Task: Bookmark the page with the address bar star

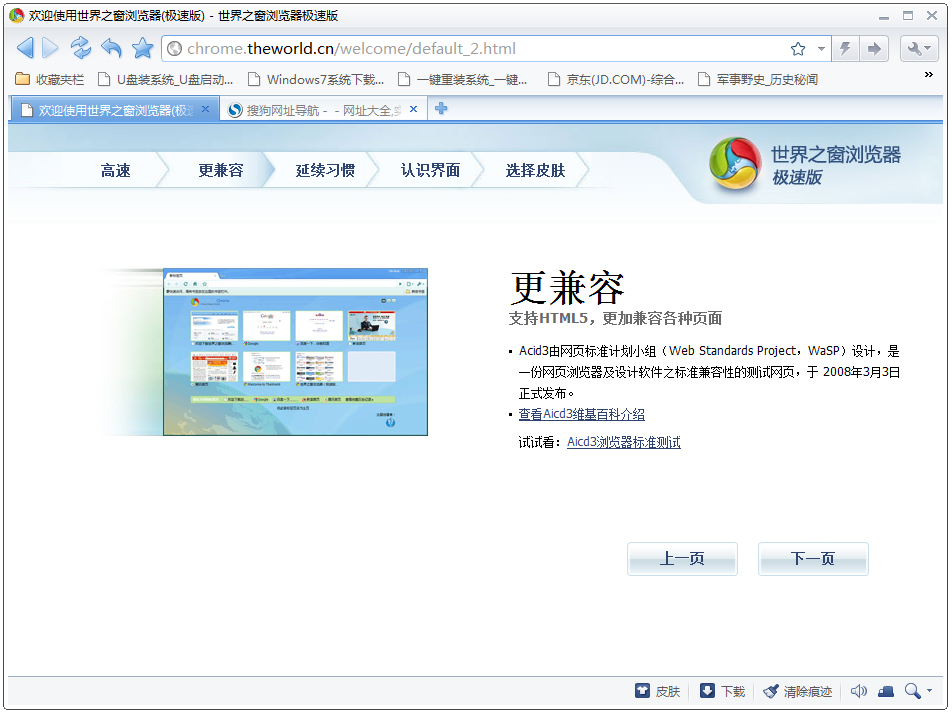Action: [x=798, y=49]
